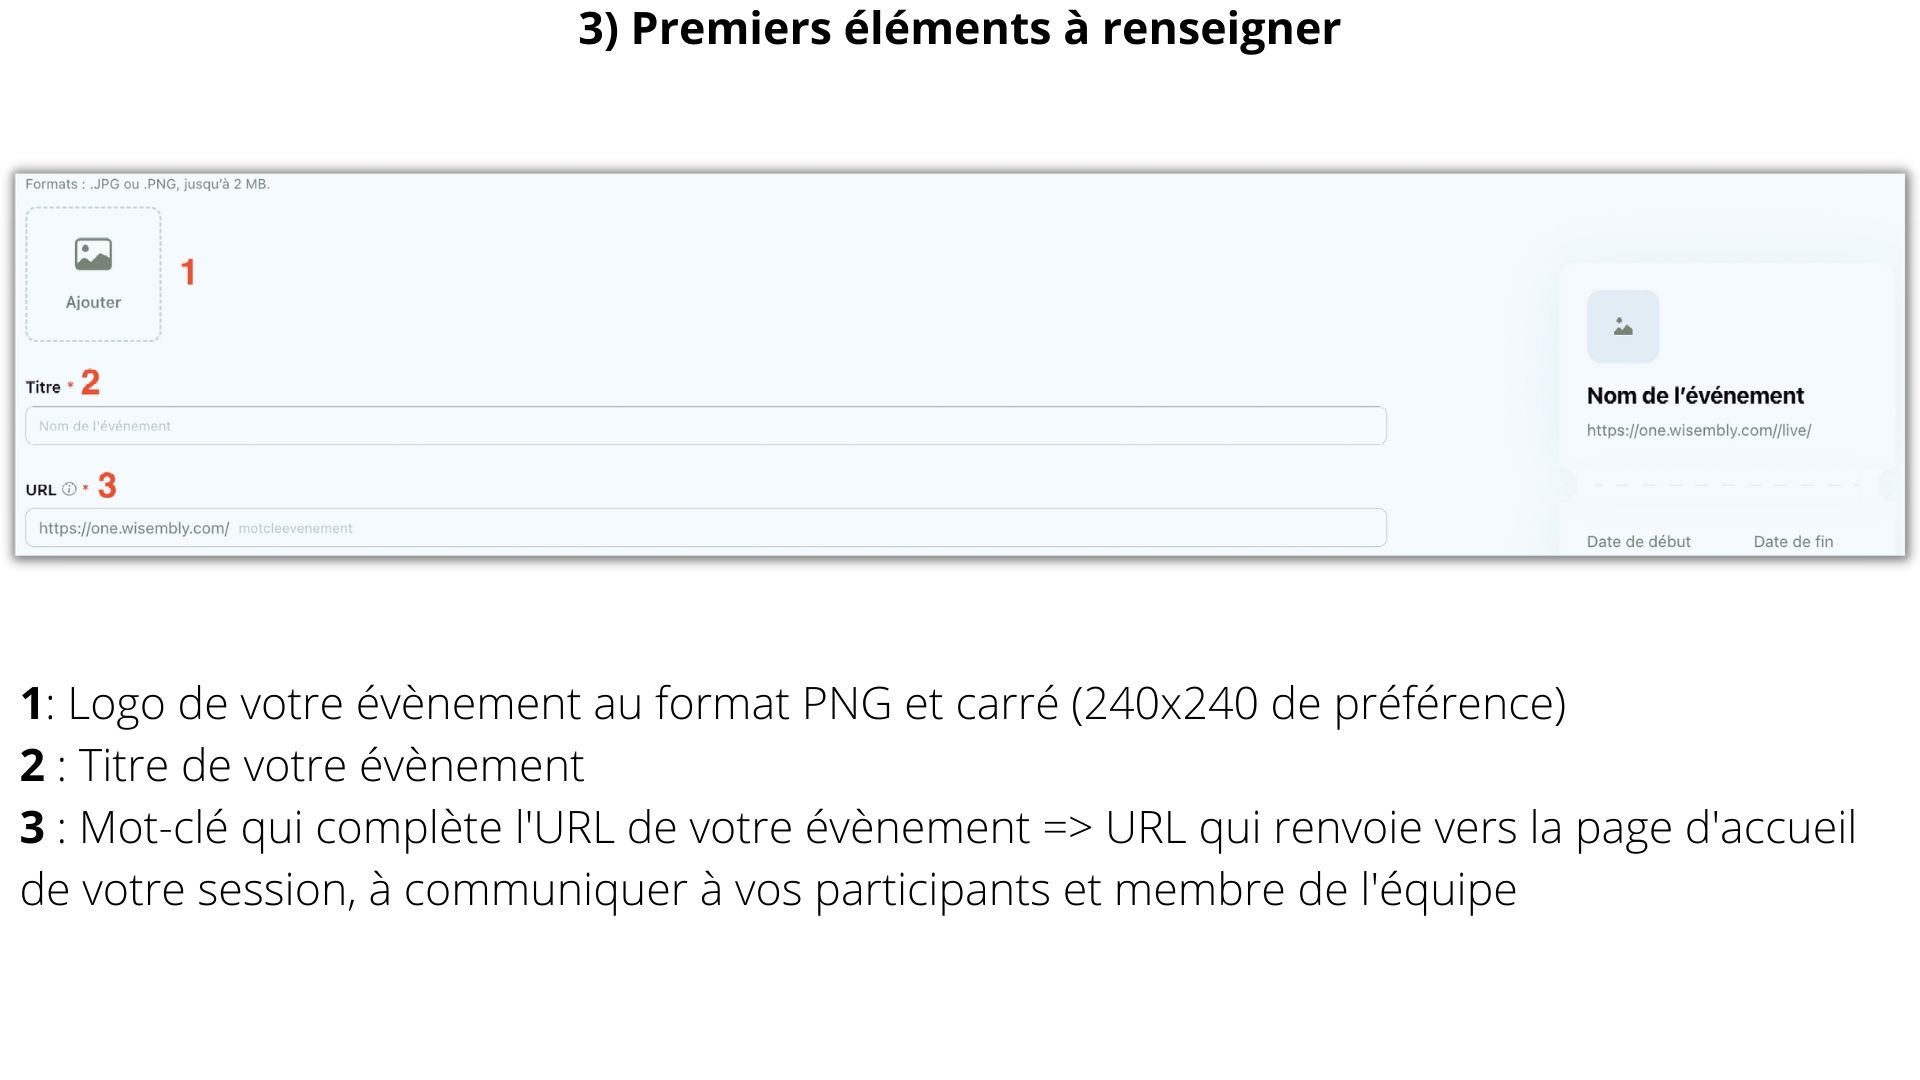Click the red number 1 annotation
The height and width of the screenshot is (1080, 1920).
pyautogui.click(x=188, y=272)
